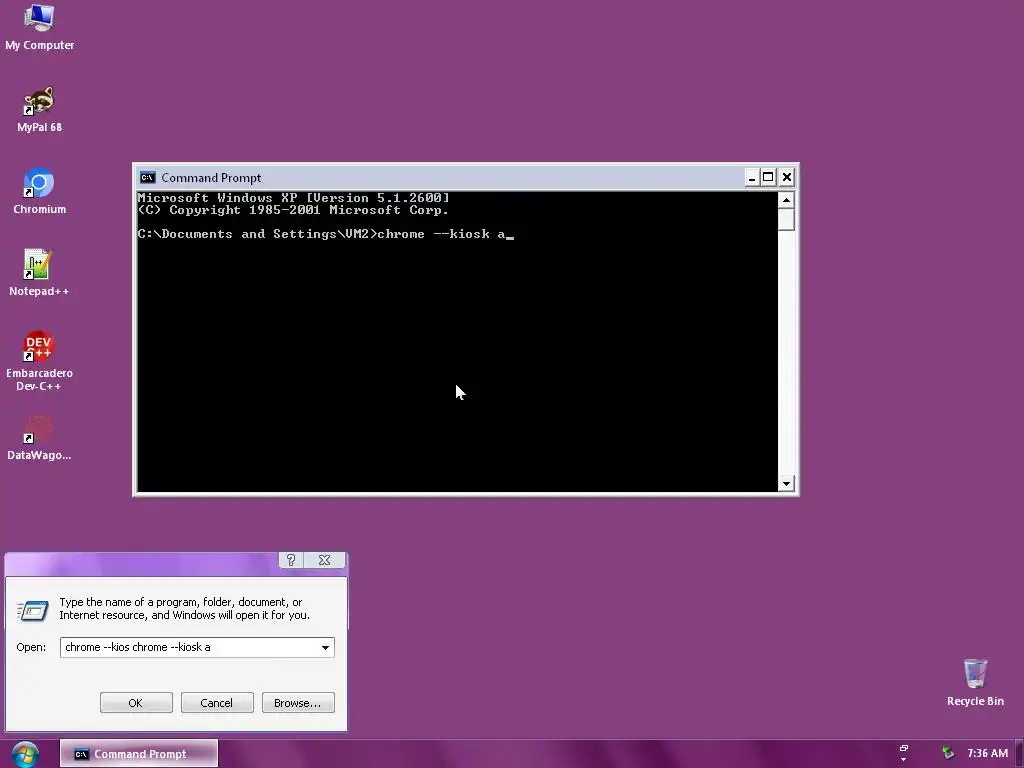
Task: Click the Microsoft Windows XP version line
Action: tap(293, 197)
